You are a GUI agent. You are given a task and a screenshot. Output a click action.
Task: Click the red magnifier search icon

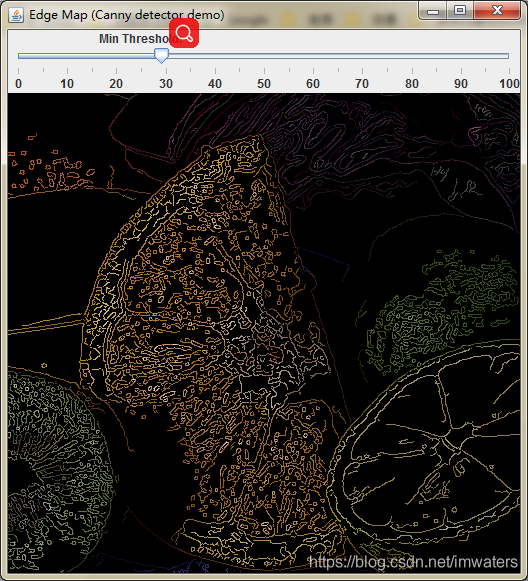click(x=184, y=34)
